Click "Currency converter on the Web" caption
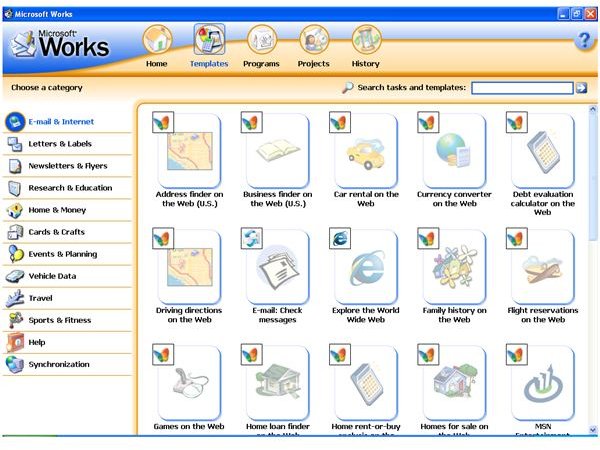 (x=455, y=199)
